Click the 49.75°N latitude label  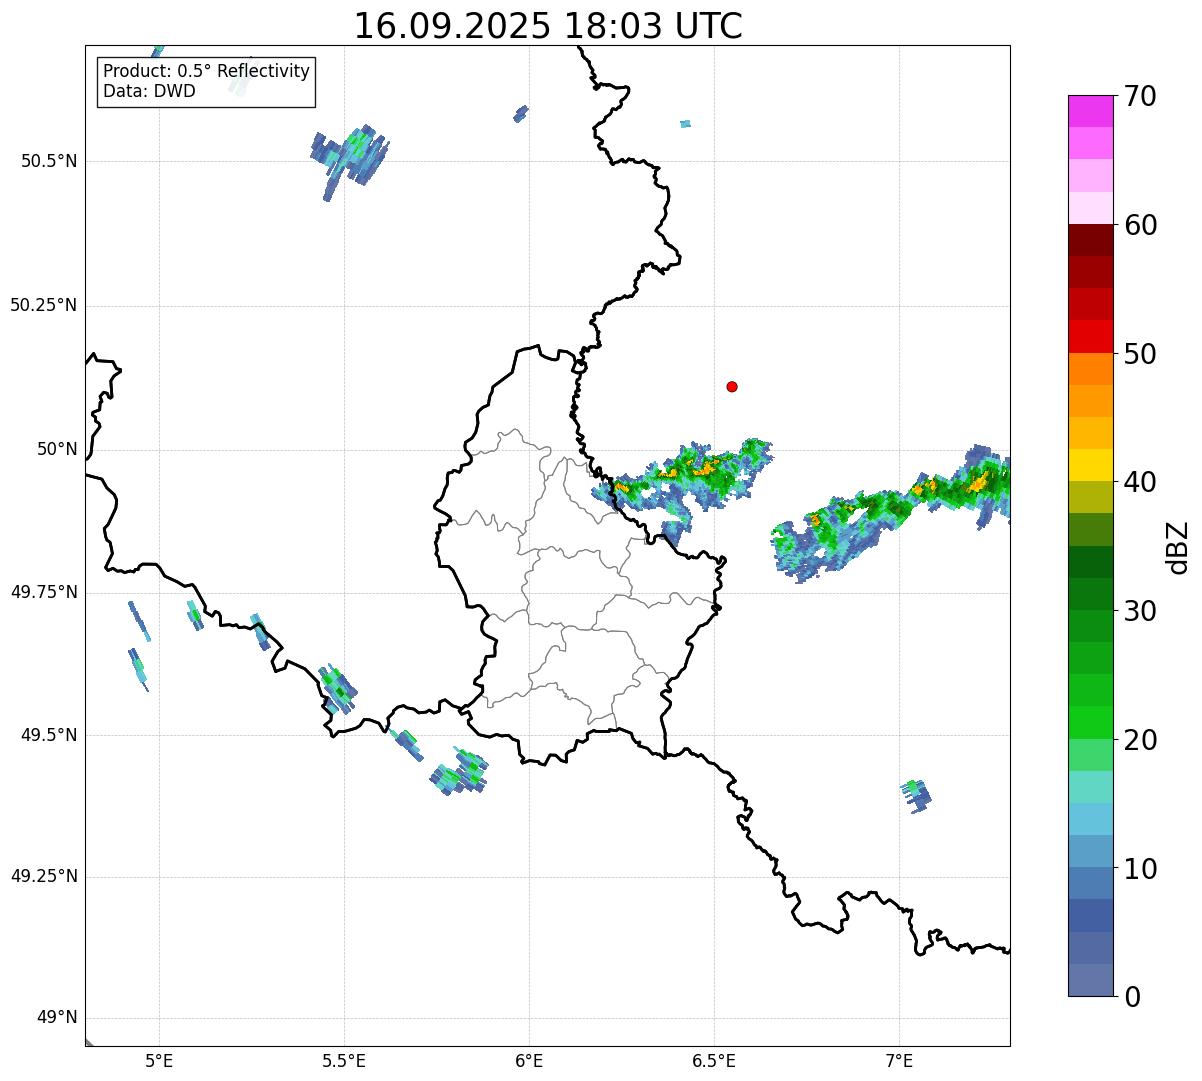point(43,592)
